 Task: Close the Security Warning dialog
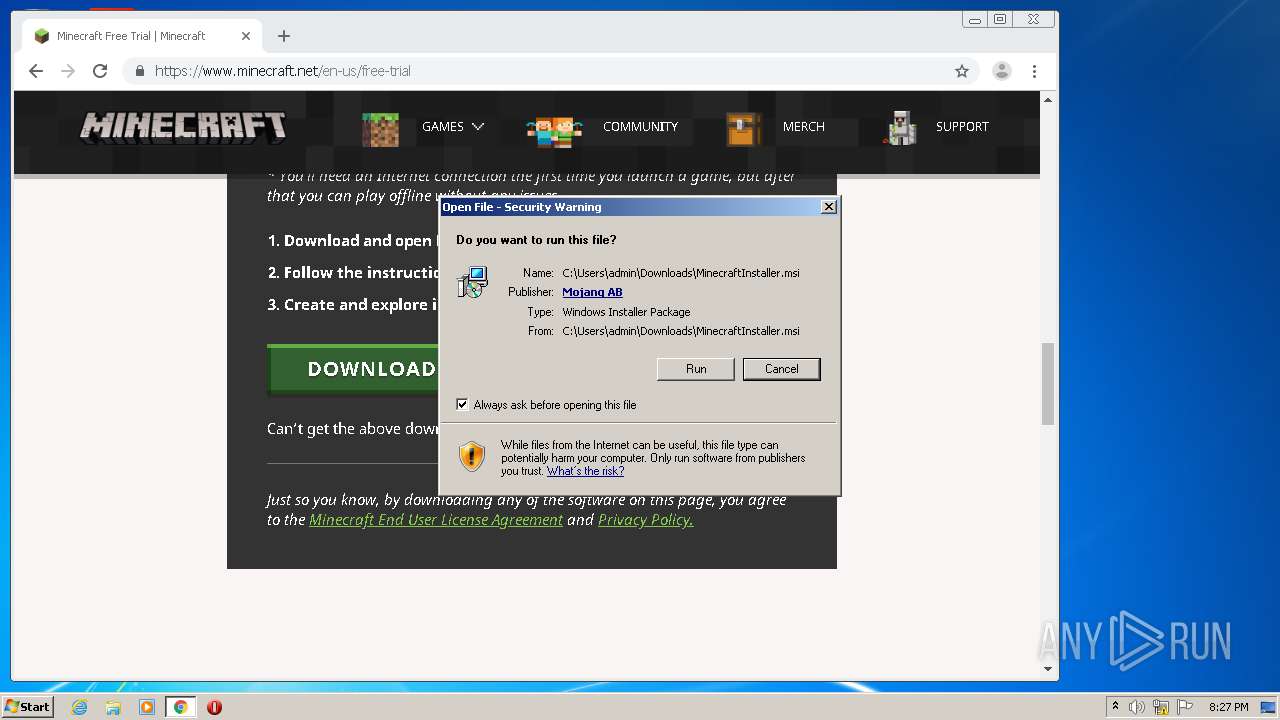[828, 207]
